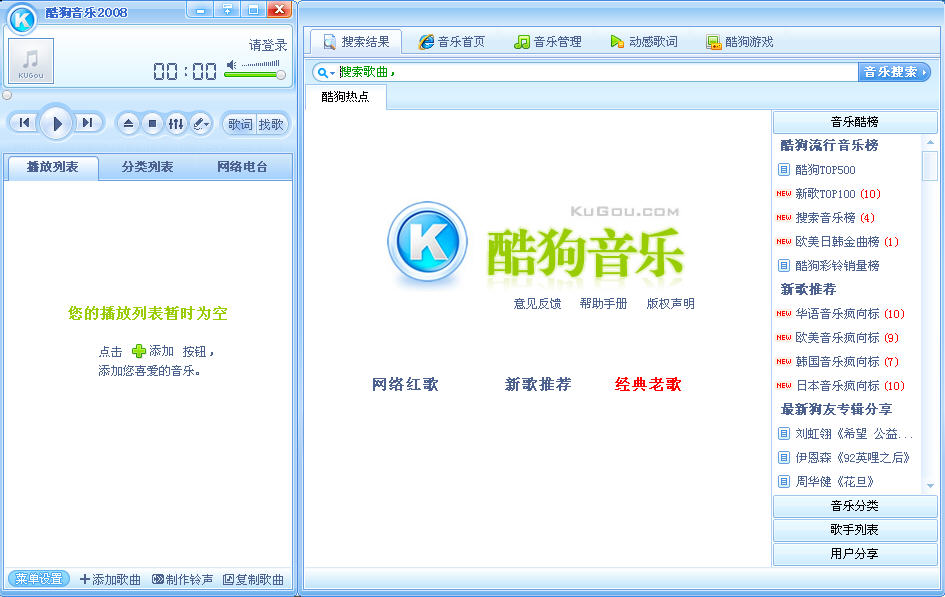945x597 pixels.
Task: Click the song search input field
Action: tap(597, 72)
